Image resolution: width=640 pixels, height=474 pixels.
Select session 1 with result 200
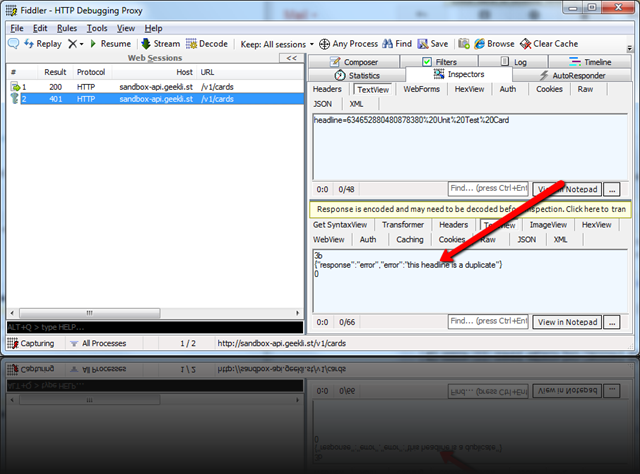(x=155, y=87)
